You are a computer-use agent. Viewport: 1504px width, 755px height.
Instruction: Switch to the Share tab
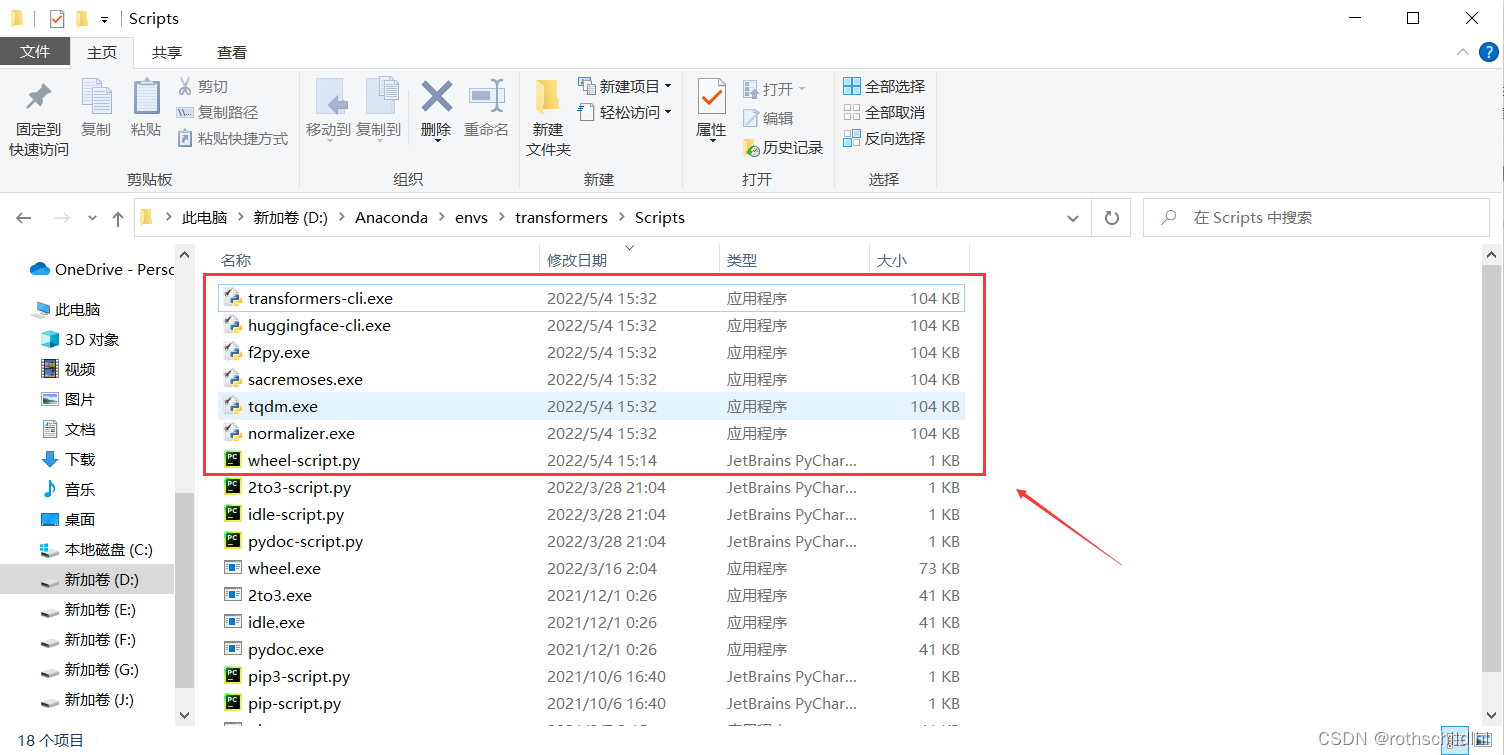coord(167,52)
